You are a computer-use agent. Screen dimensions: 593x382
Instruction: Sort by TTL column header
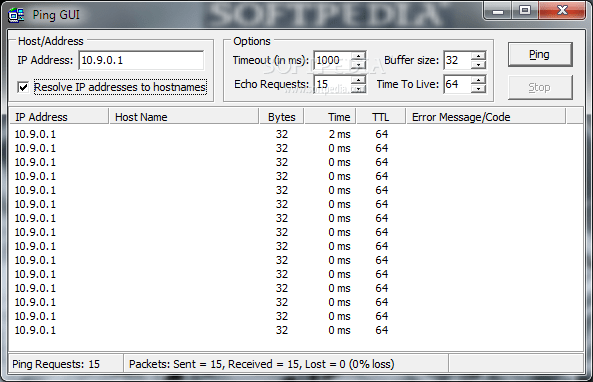(381, 117)
